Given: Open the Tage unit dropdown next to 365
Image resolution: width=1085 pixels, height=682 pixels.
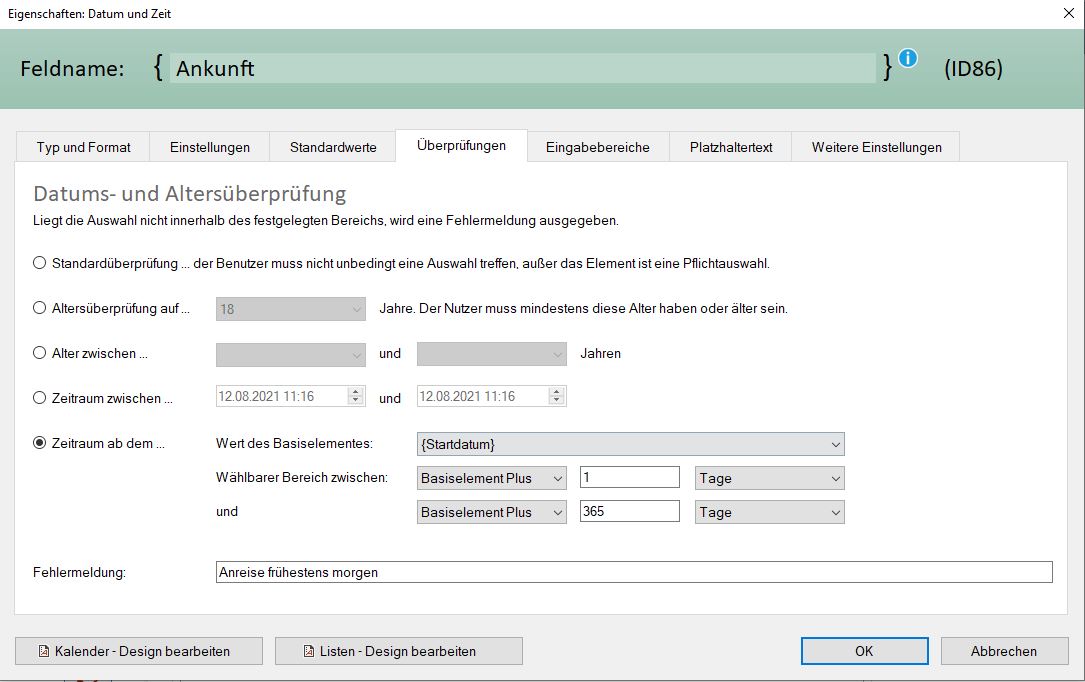Looking at the screenshot, I should [x=769, y=512].
